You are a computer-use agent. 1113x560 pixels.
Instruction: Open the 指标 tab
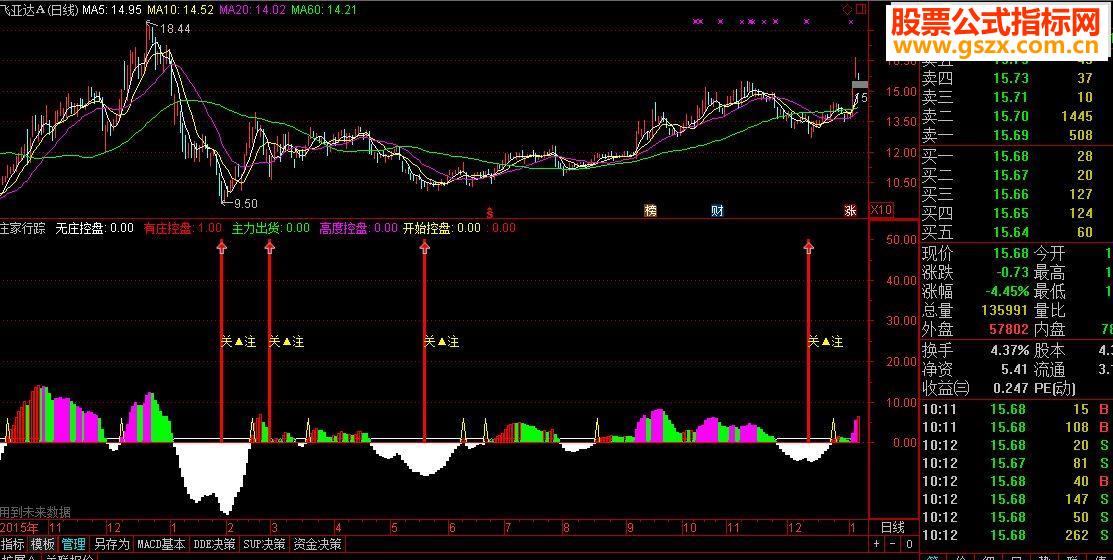point(12,544)
